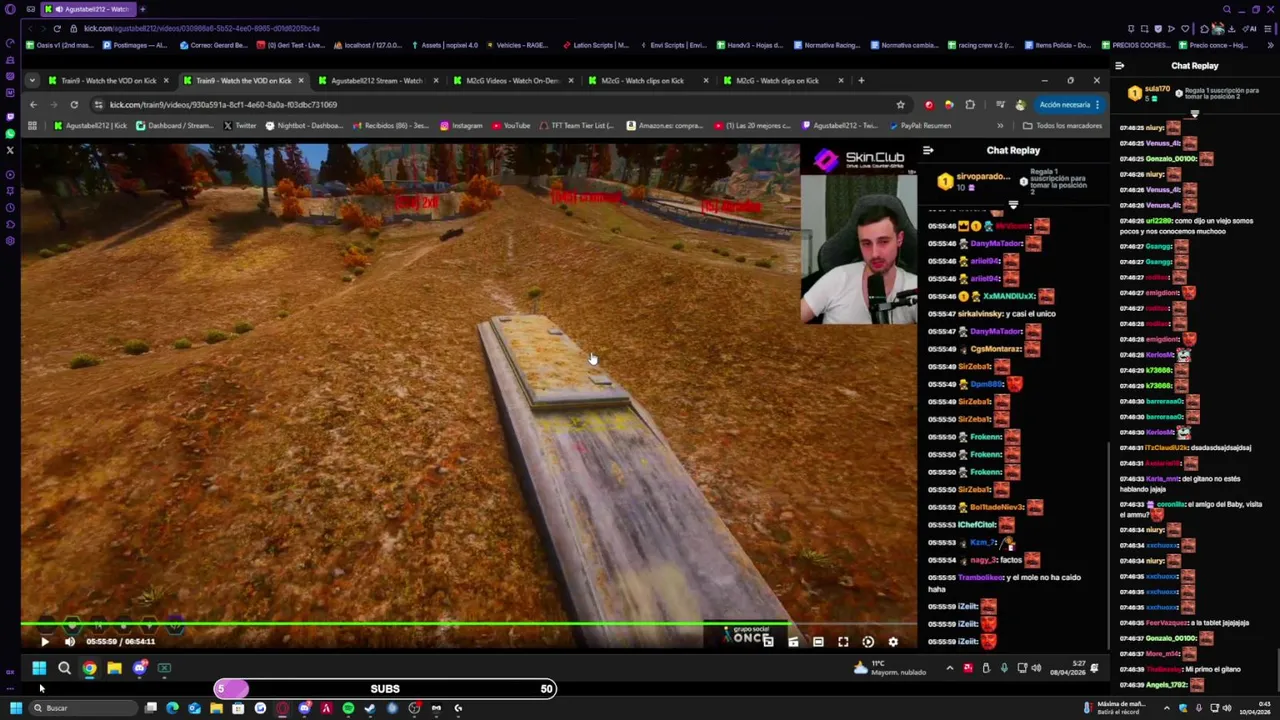Screen dimensions: 1280x720
Task: Bookmark this page with star icon
Action: (900, 104)
